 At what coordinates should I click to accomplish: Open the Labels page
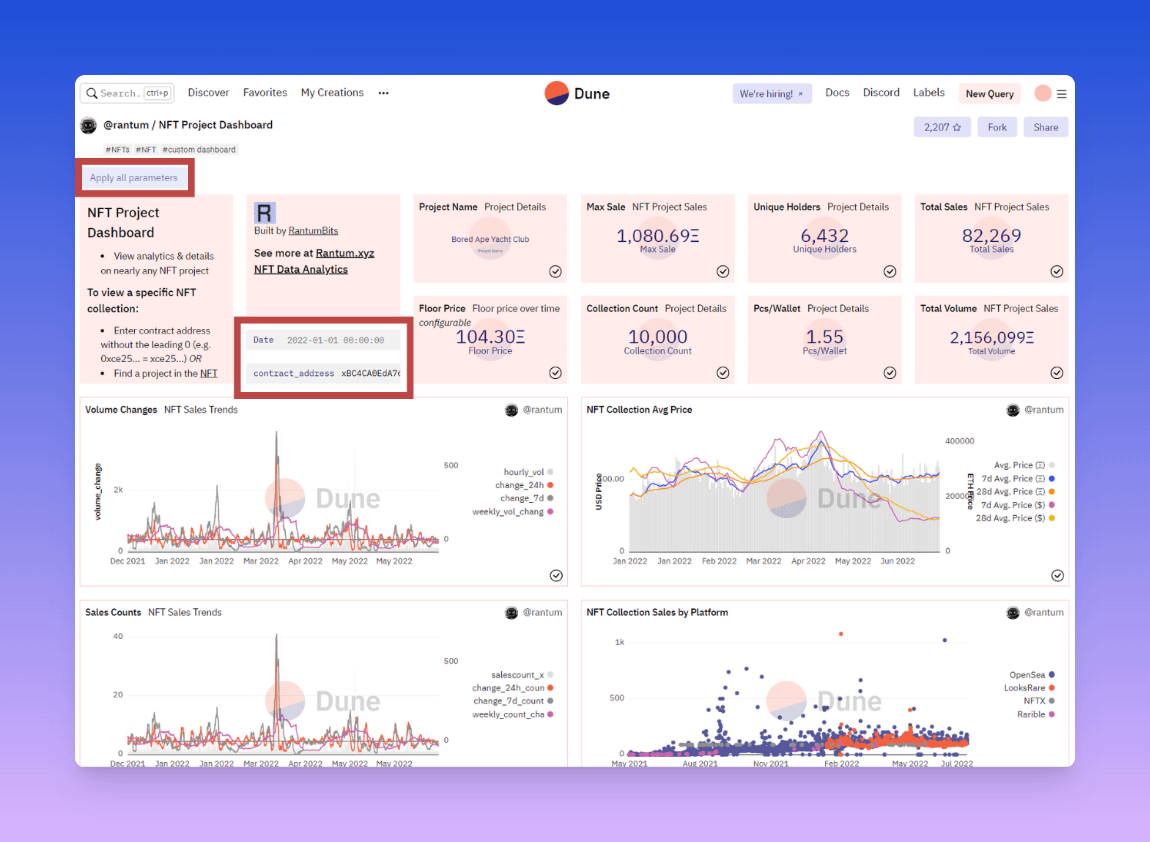coord(929,92)
